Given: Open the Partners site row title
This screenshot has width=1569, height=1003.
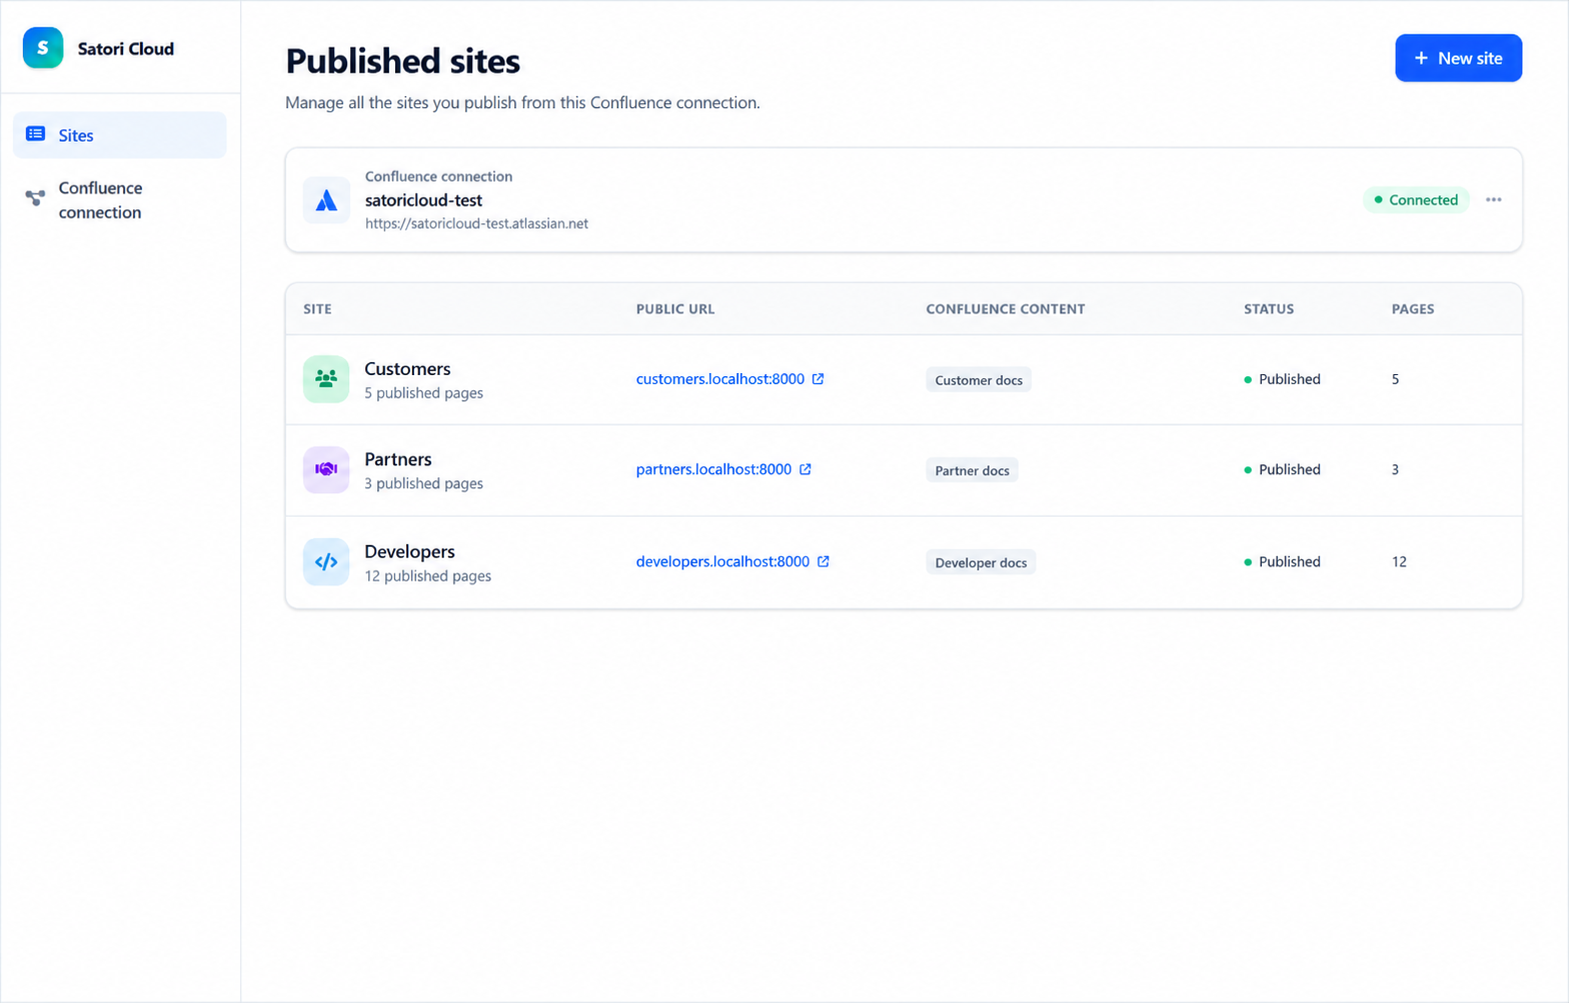Looking at the screenshot, I should (398, 459).
